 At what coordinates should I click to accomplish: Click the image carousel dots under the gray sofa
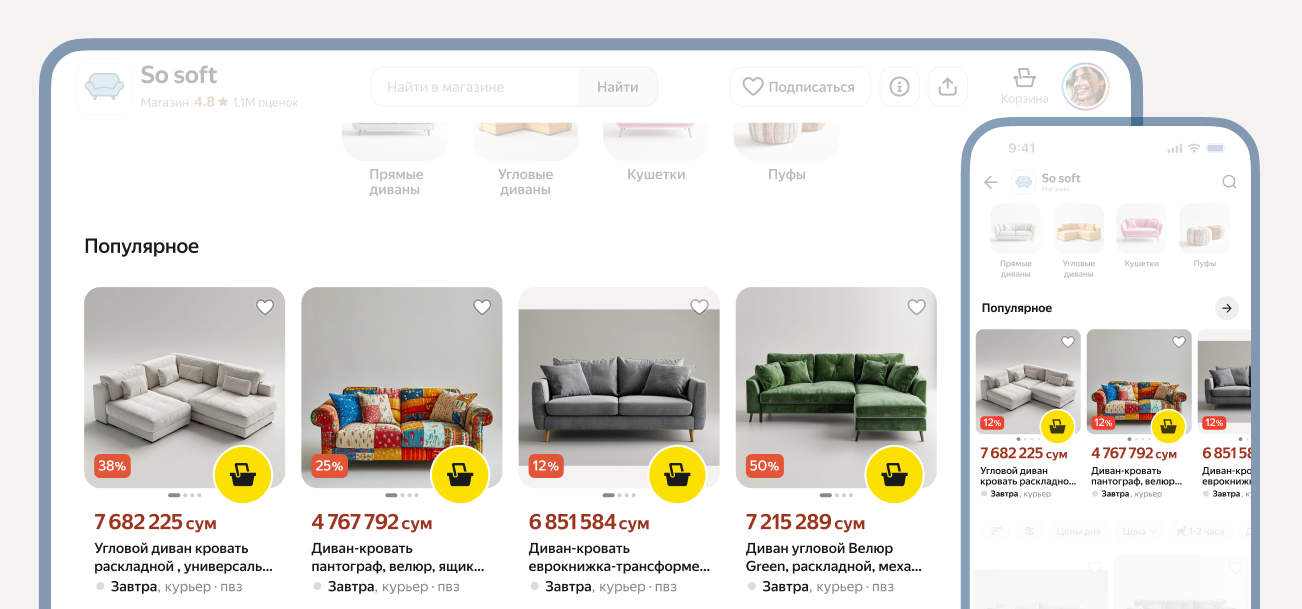(x=619, y=495)
